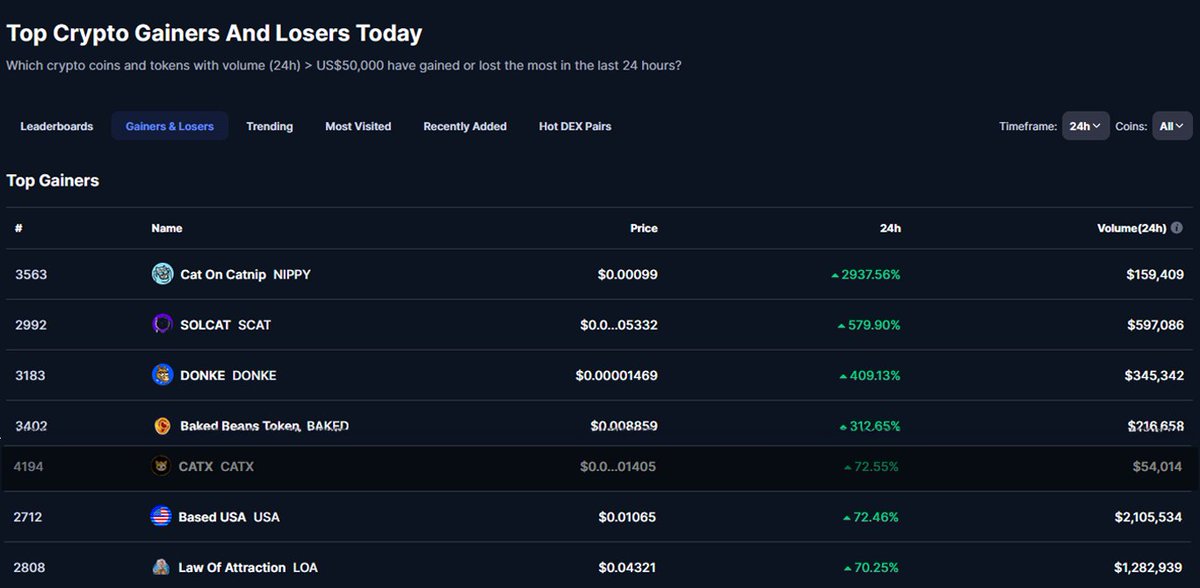Click the SOLCAT purple coin logo
The image size is (1200, 588).
(162, 324)
